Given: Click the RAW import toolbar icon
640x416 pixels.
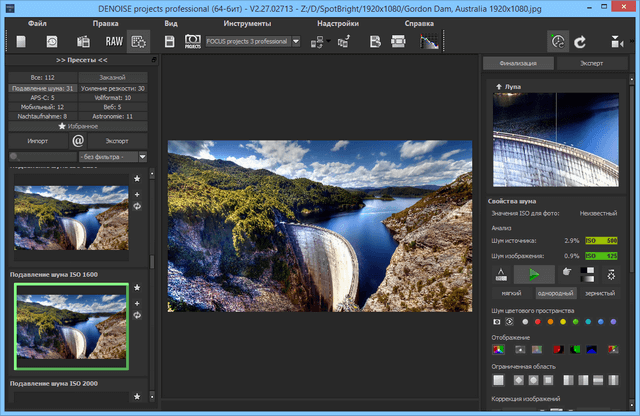Looking at the screenshot, I should 112,42.
